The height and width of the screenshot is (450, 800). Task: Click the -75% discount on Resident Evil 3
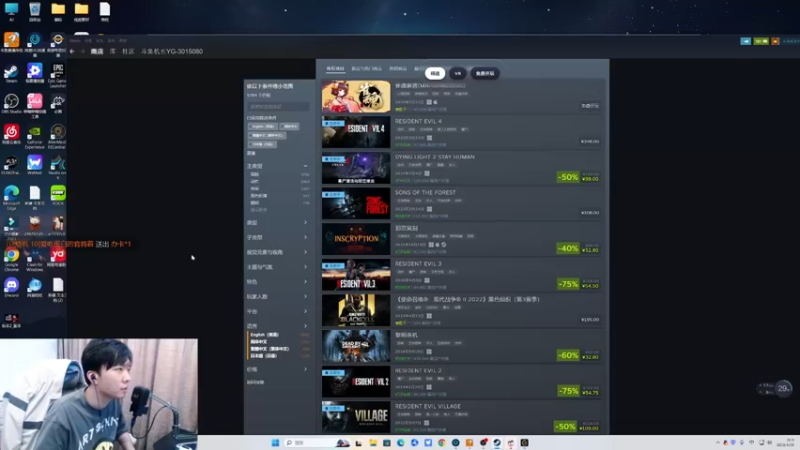point(568,284)
